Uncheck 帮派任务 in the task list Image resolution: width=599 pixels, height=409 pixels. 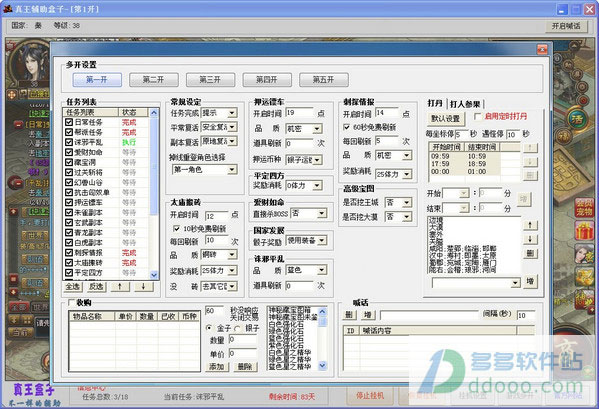tap(69, 132)
